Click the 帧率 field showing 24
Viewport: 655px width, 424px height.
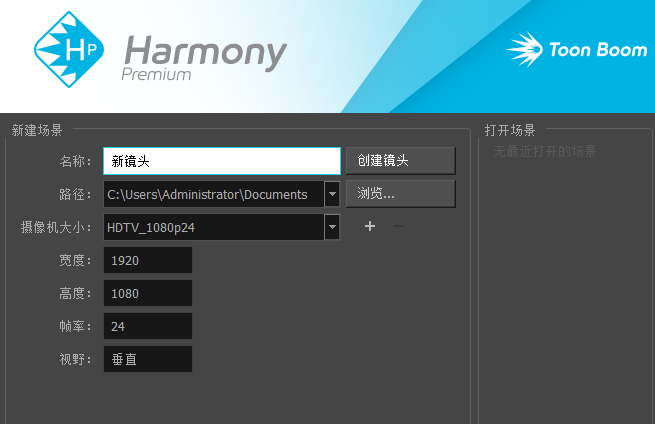[148, 326]
